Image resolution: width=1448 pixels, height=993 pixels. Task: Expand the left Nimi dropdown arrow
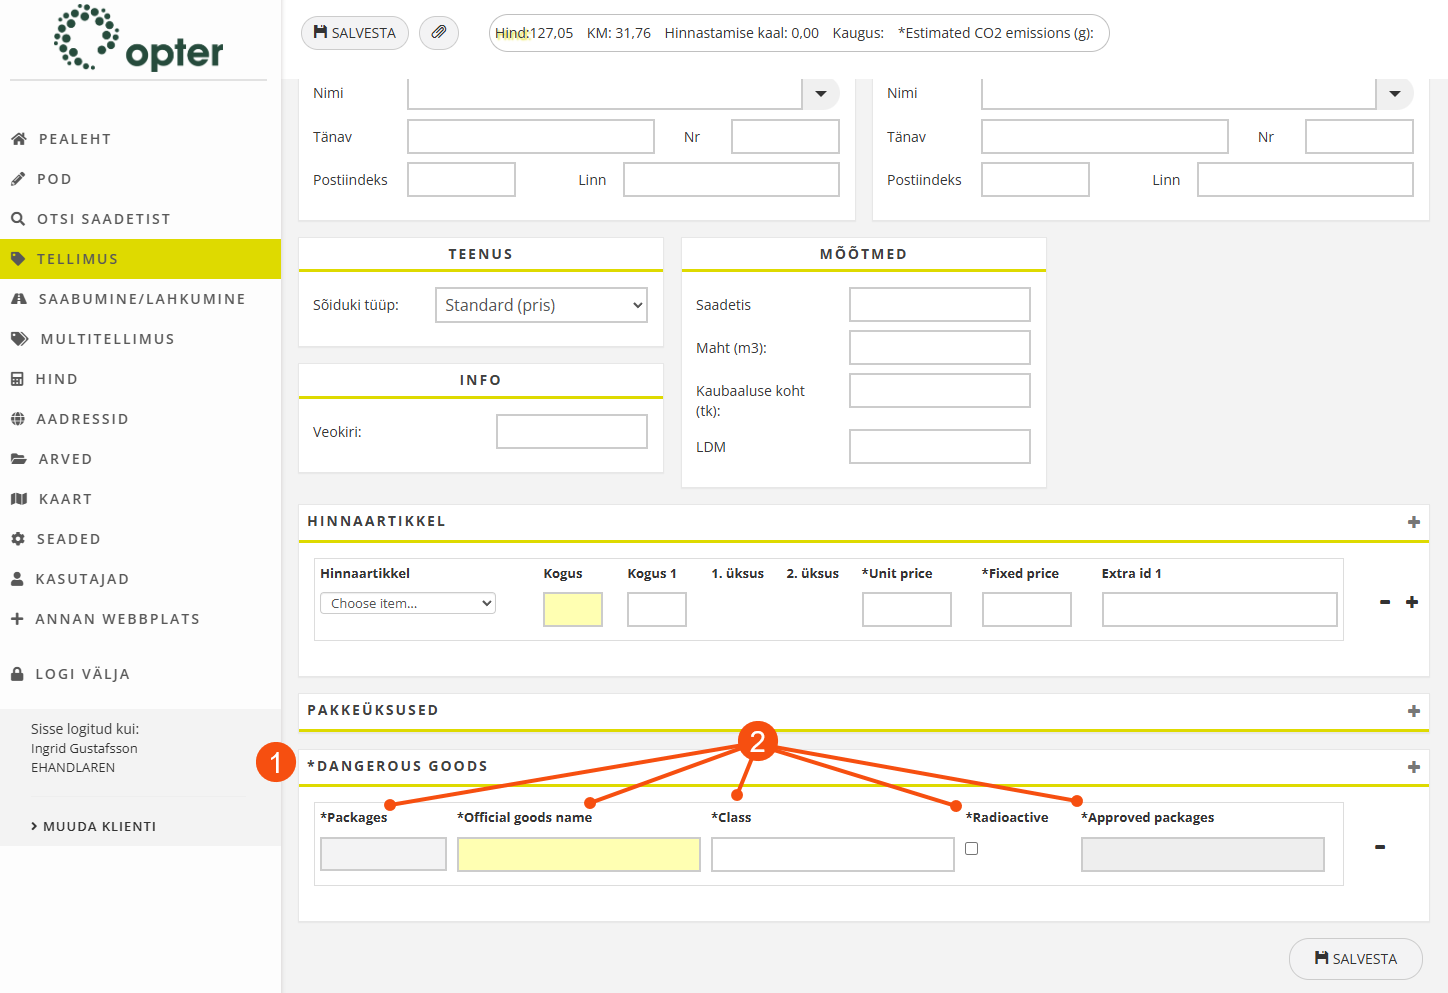pos(820,94)
